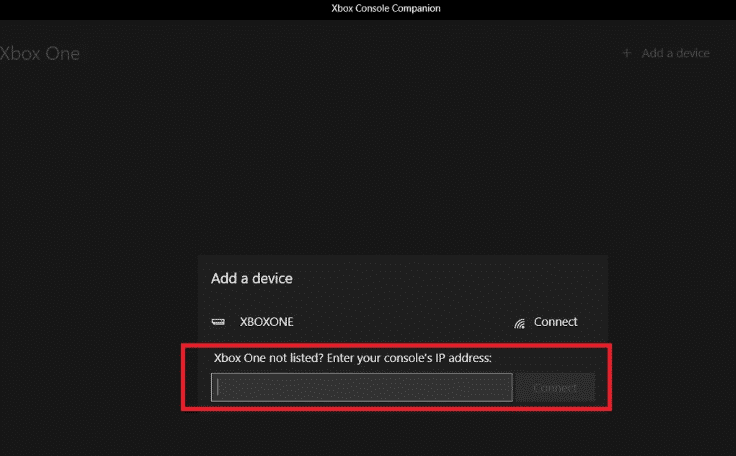Click the wireless signal icon beside Connect
Image resolution: width=736 pixels, height=456 pixels.
tap(520, 323)
